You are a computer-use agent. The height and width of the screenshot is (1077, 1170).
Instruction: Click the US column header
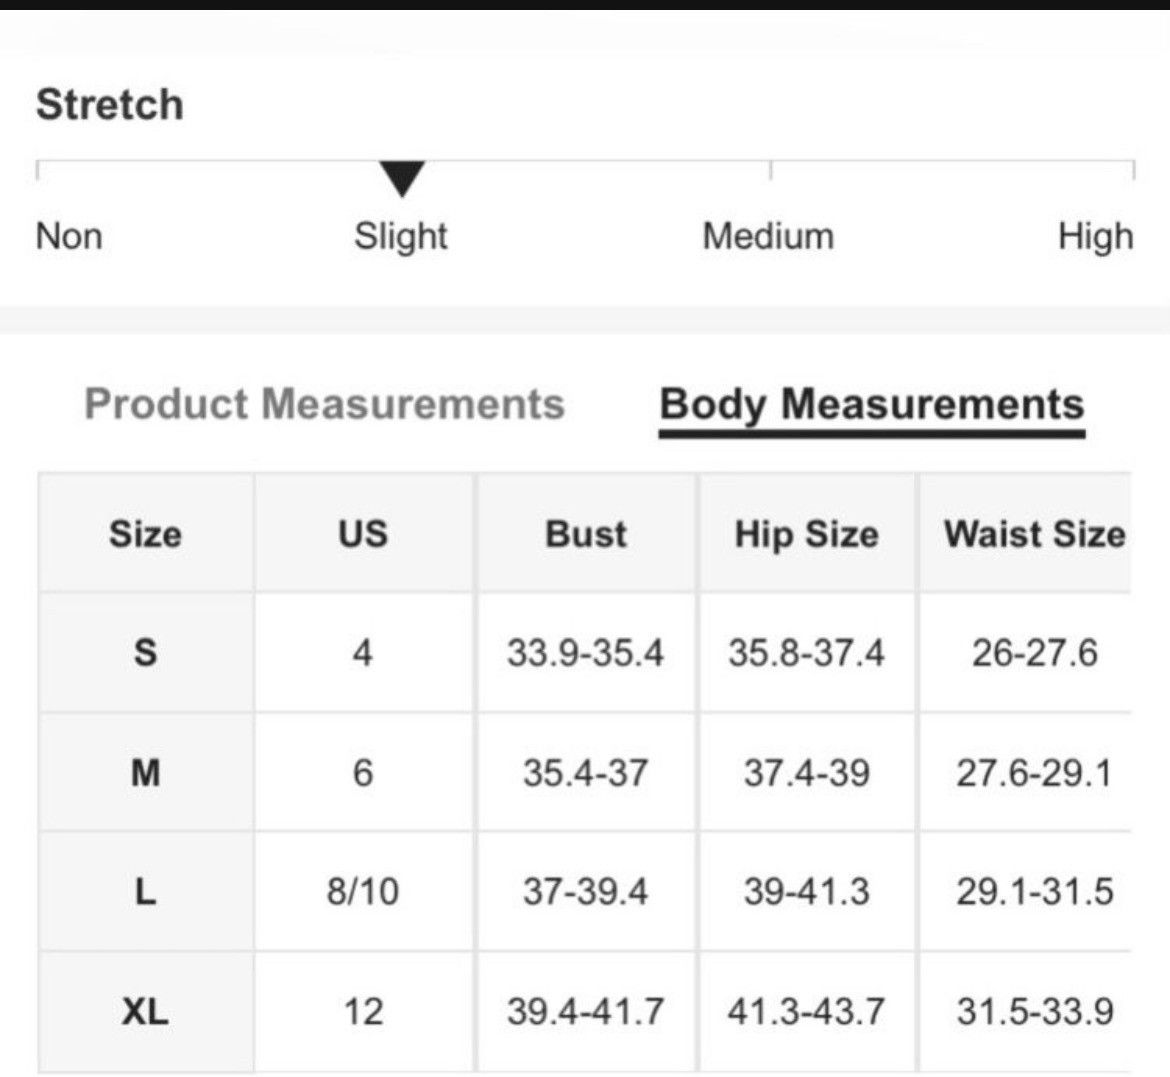click(x=363, y=534)
